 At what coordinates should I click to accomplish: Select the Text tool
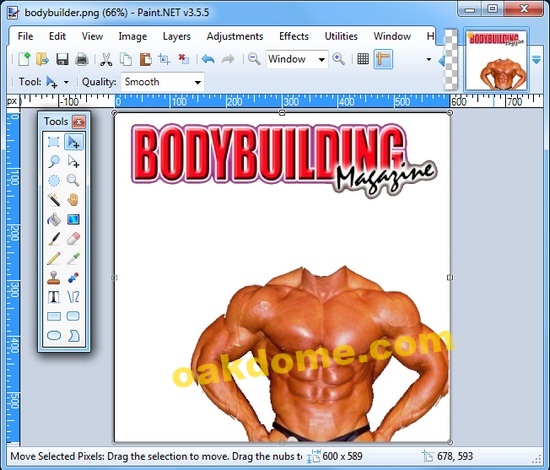tap(54, 297)
